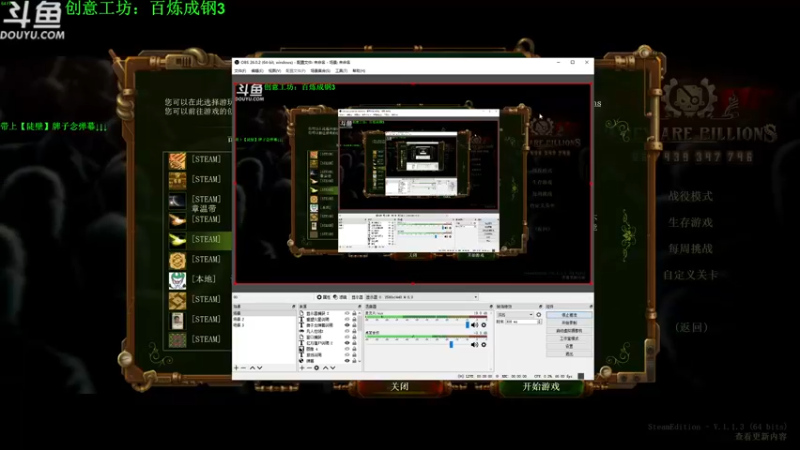Click the 停止推流 button in OBS

[569, 315]
